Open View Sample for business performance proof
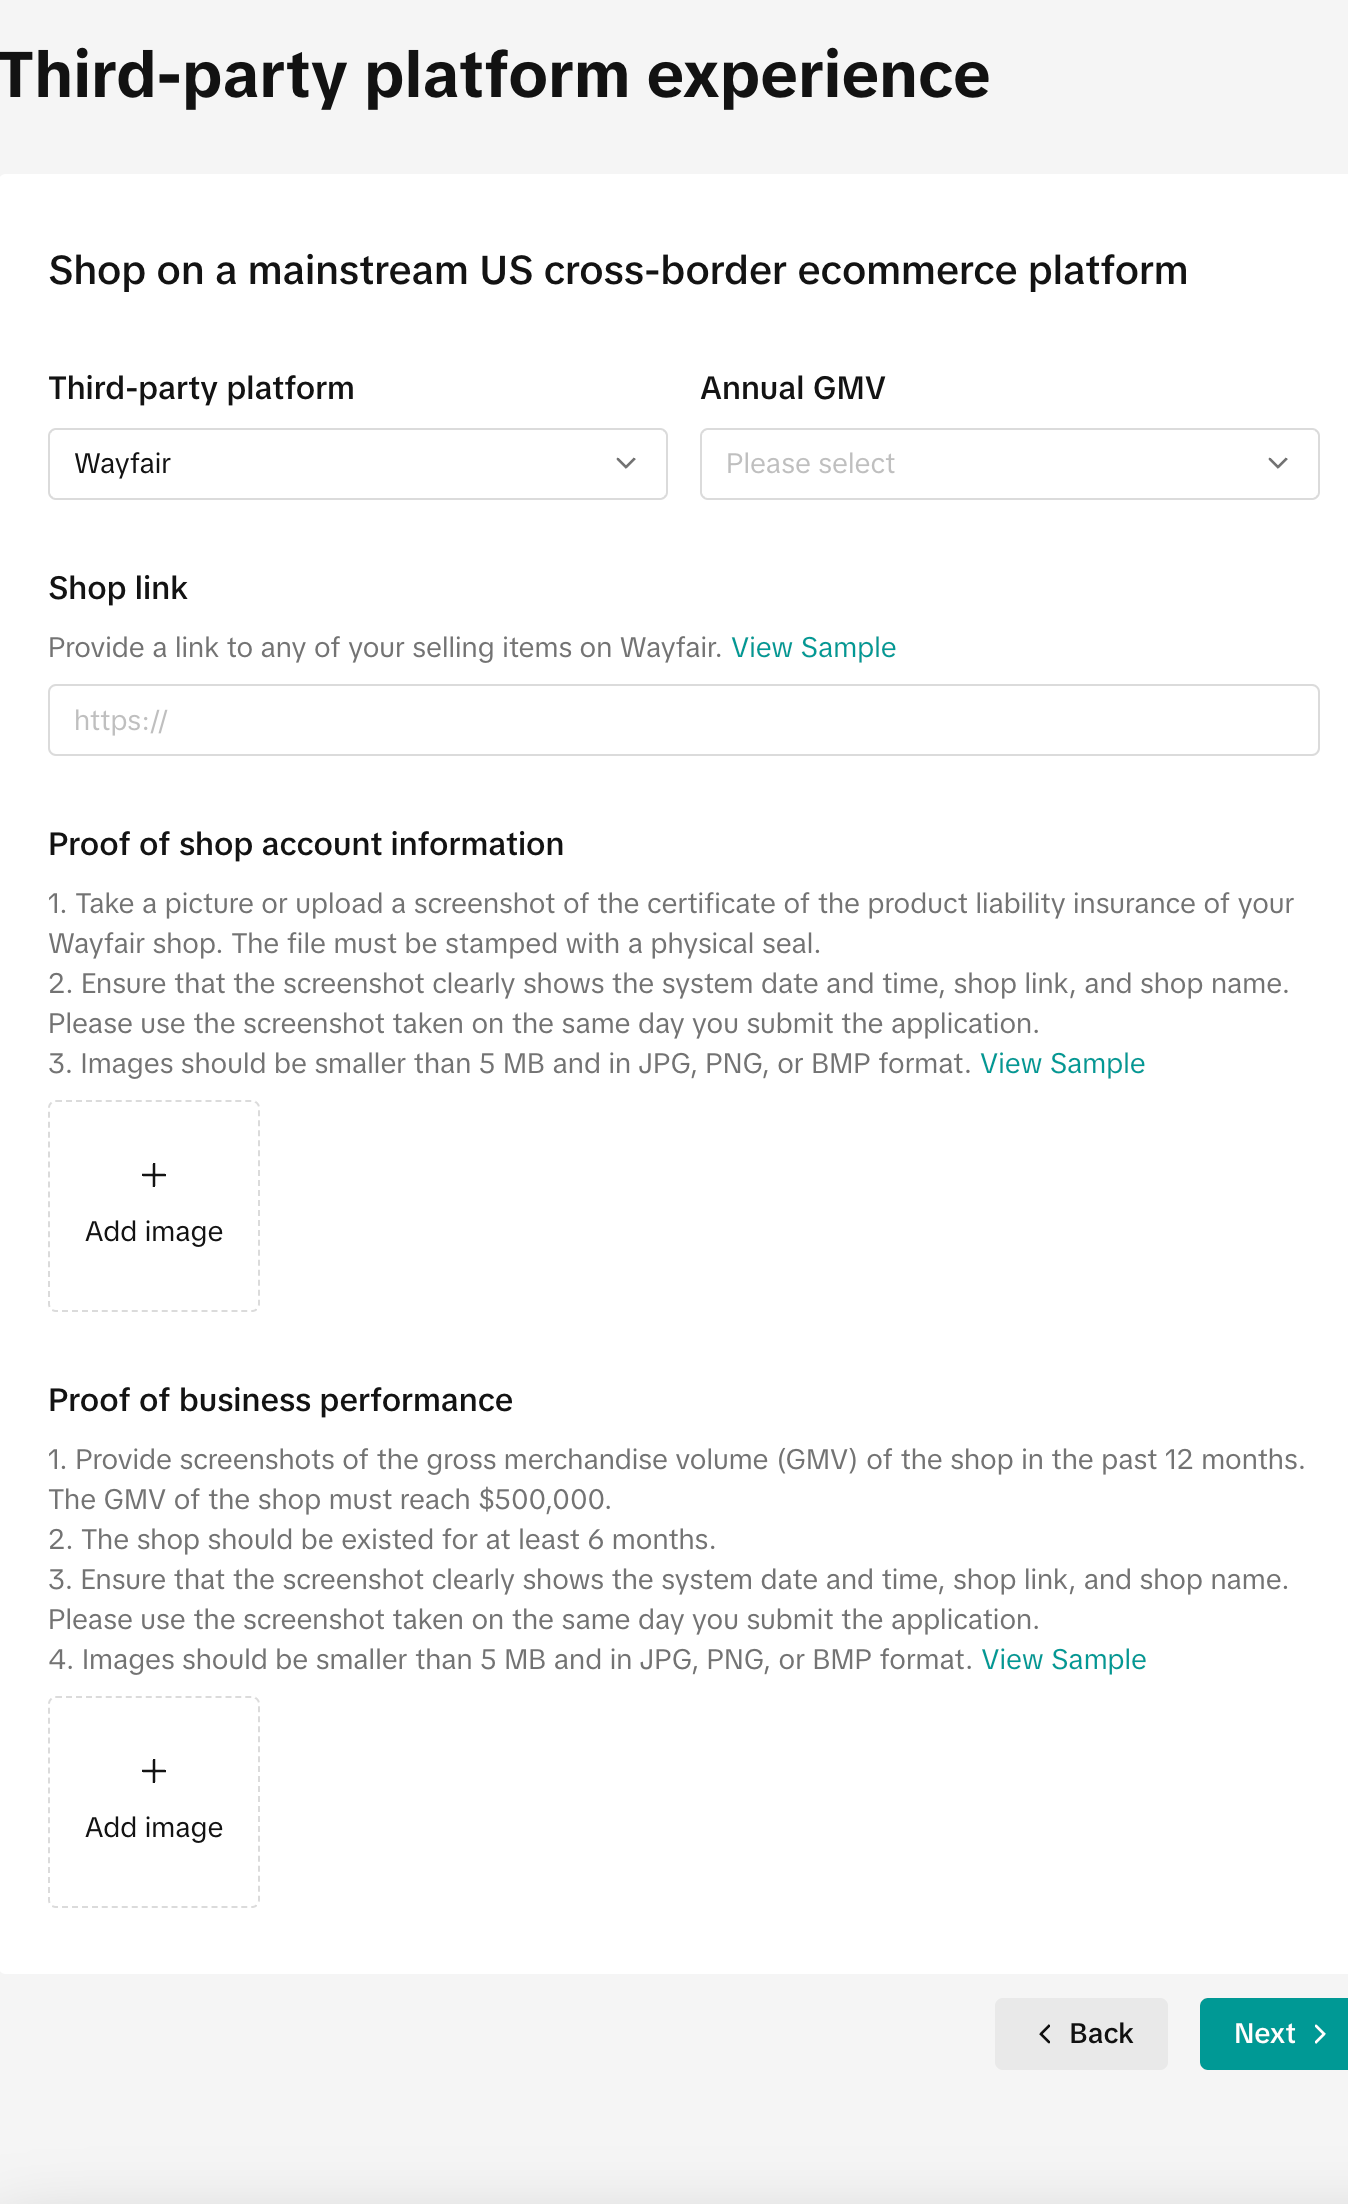The image size is (1348, 2204). coord(1063,1660)
